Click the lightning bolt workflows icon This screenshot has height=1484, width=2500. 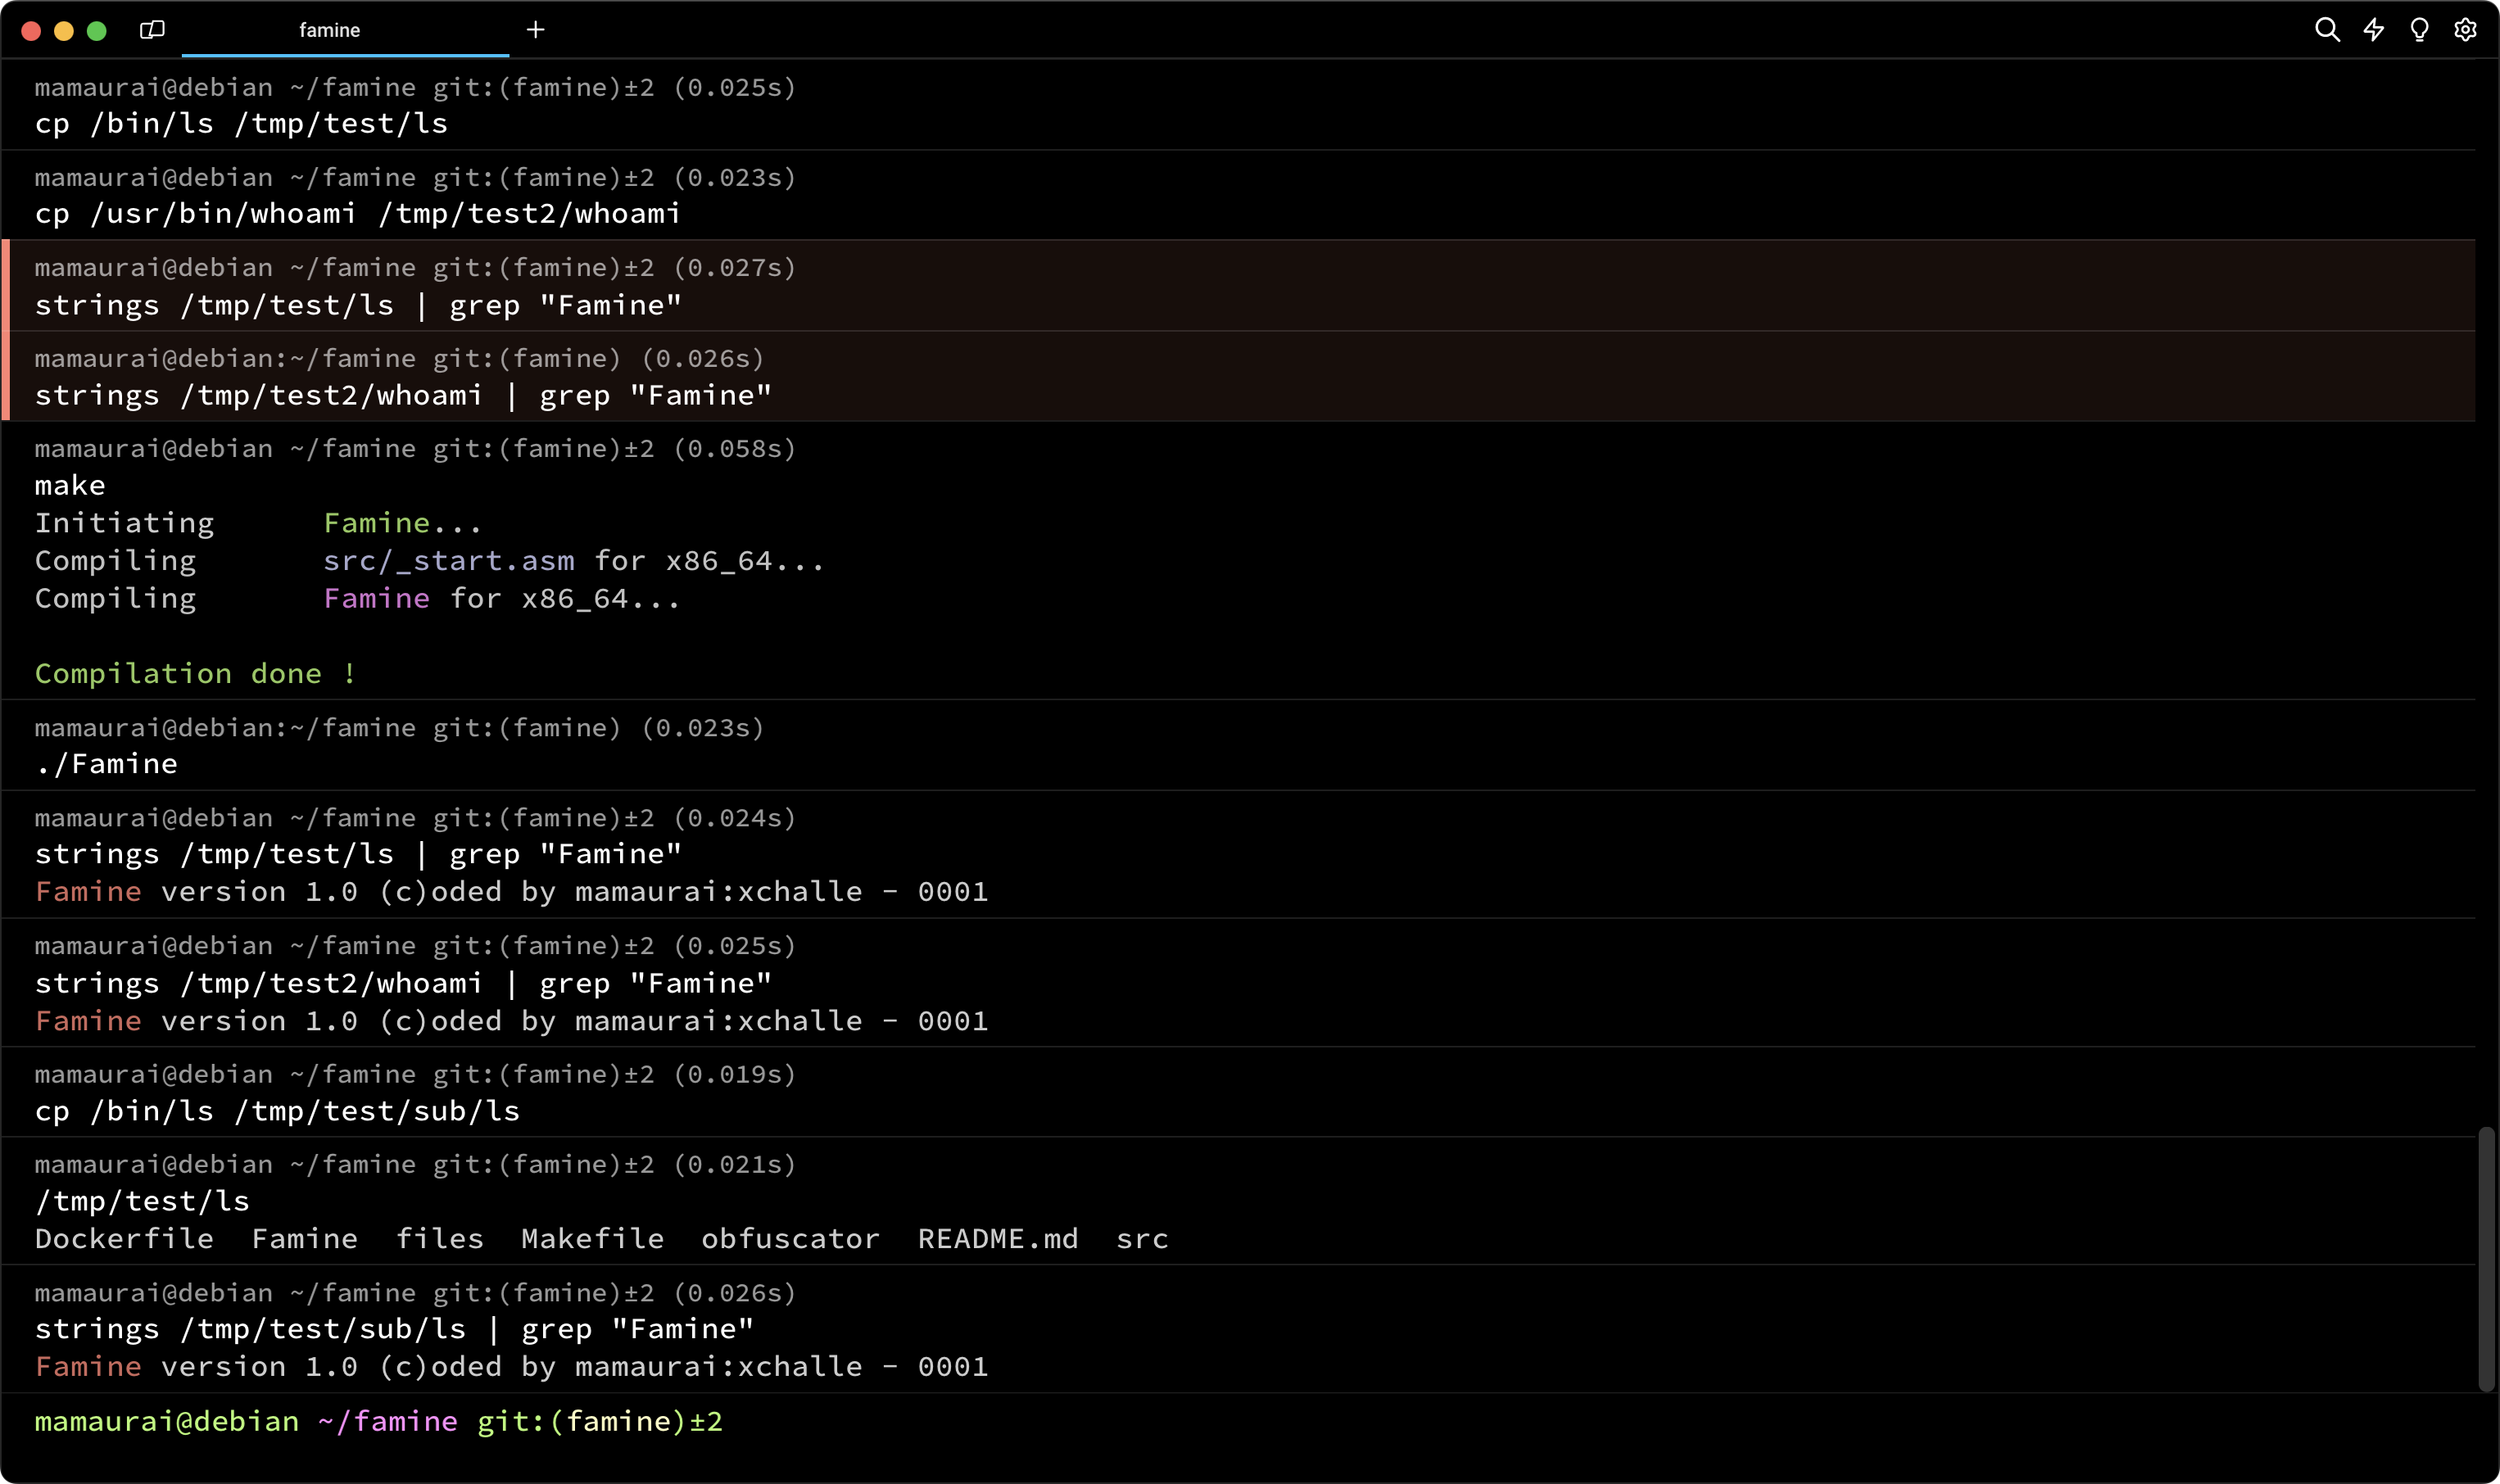(2373, 30)
